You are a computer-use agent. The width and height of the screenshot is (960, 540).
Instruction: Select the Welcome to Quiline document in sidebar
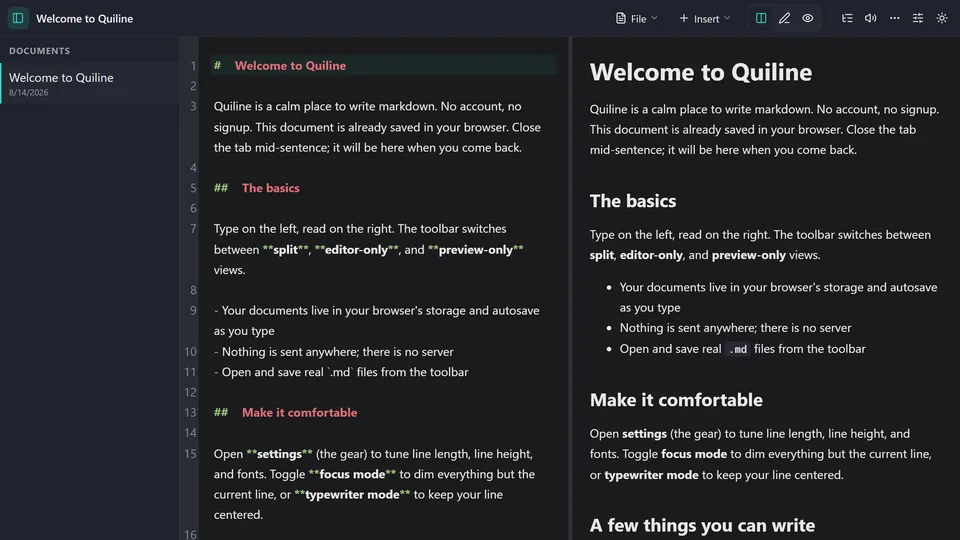(90, 83)
